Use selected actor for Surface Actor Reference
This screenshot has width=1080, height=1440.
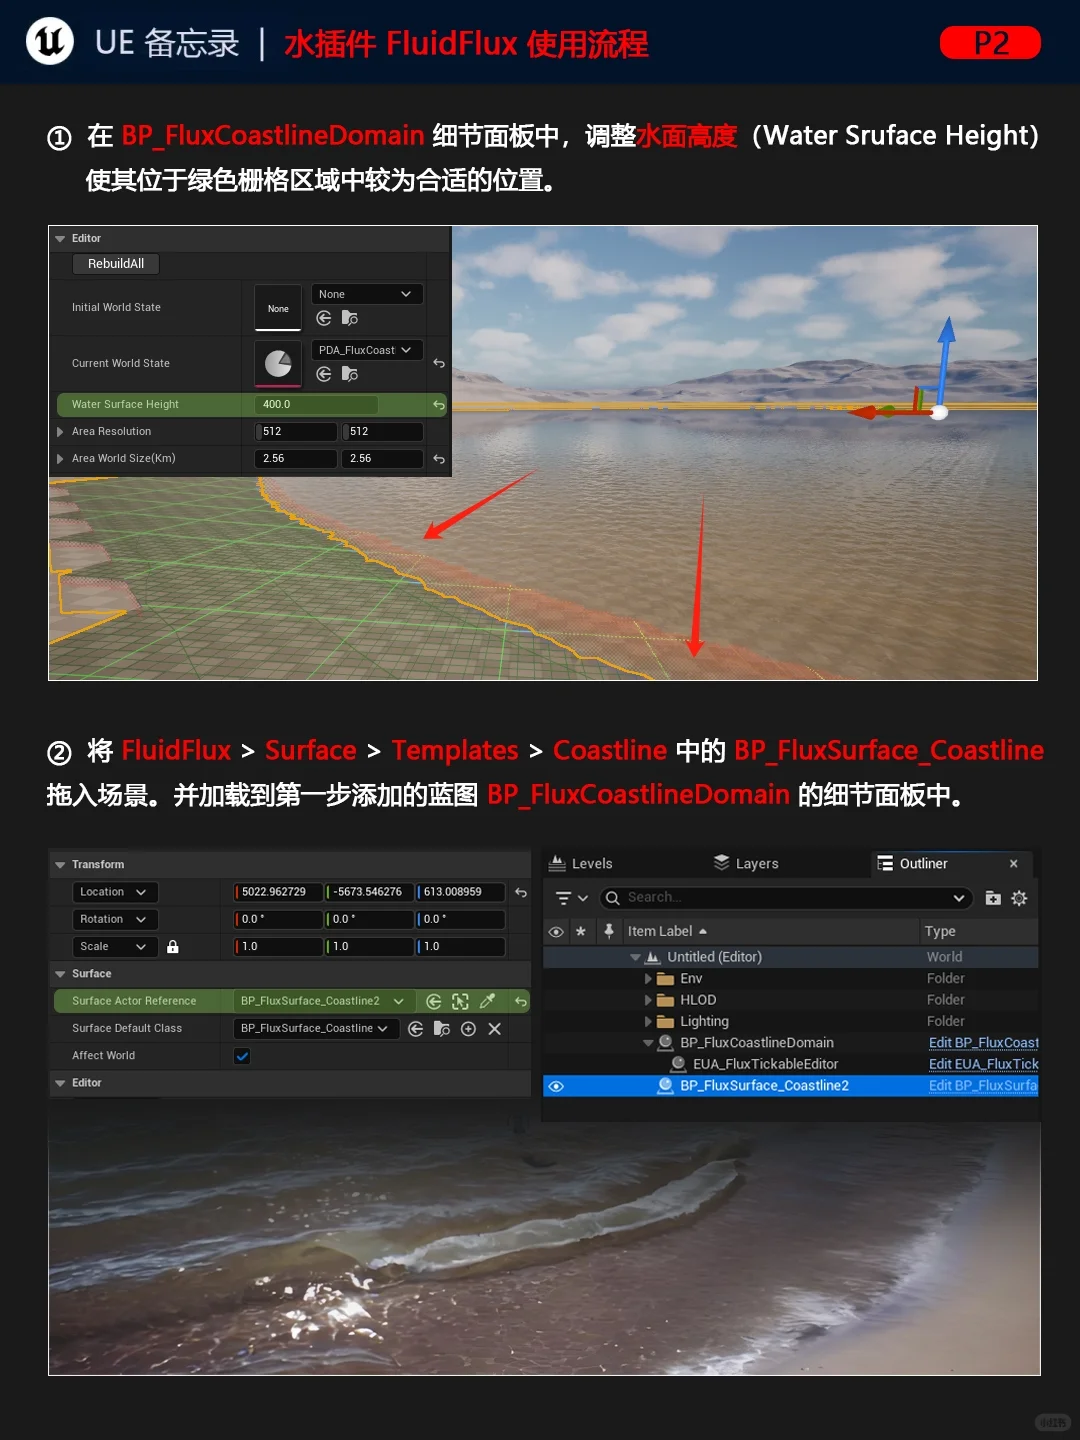(x=434, y=1001)
